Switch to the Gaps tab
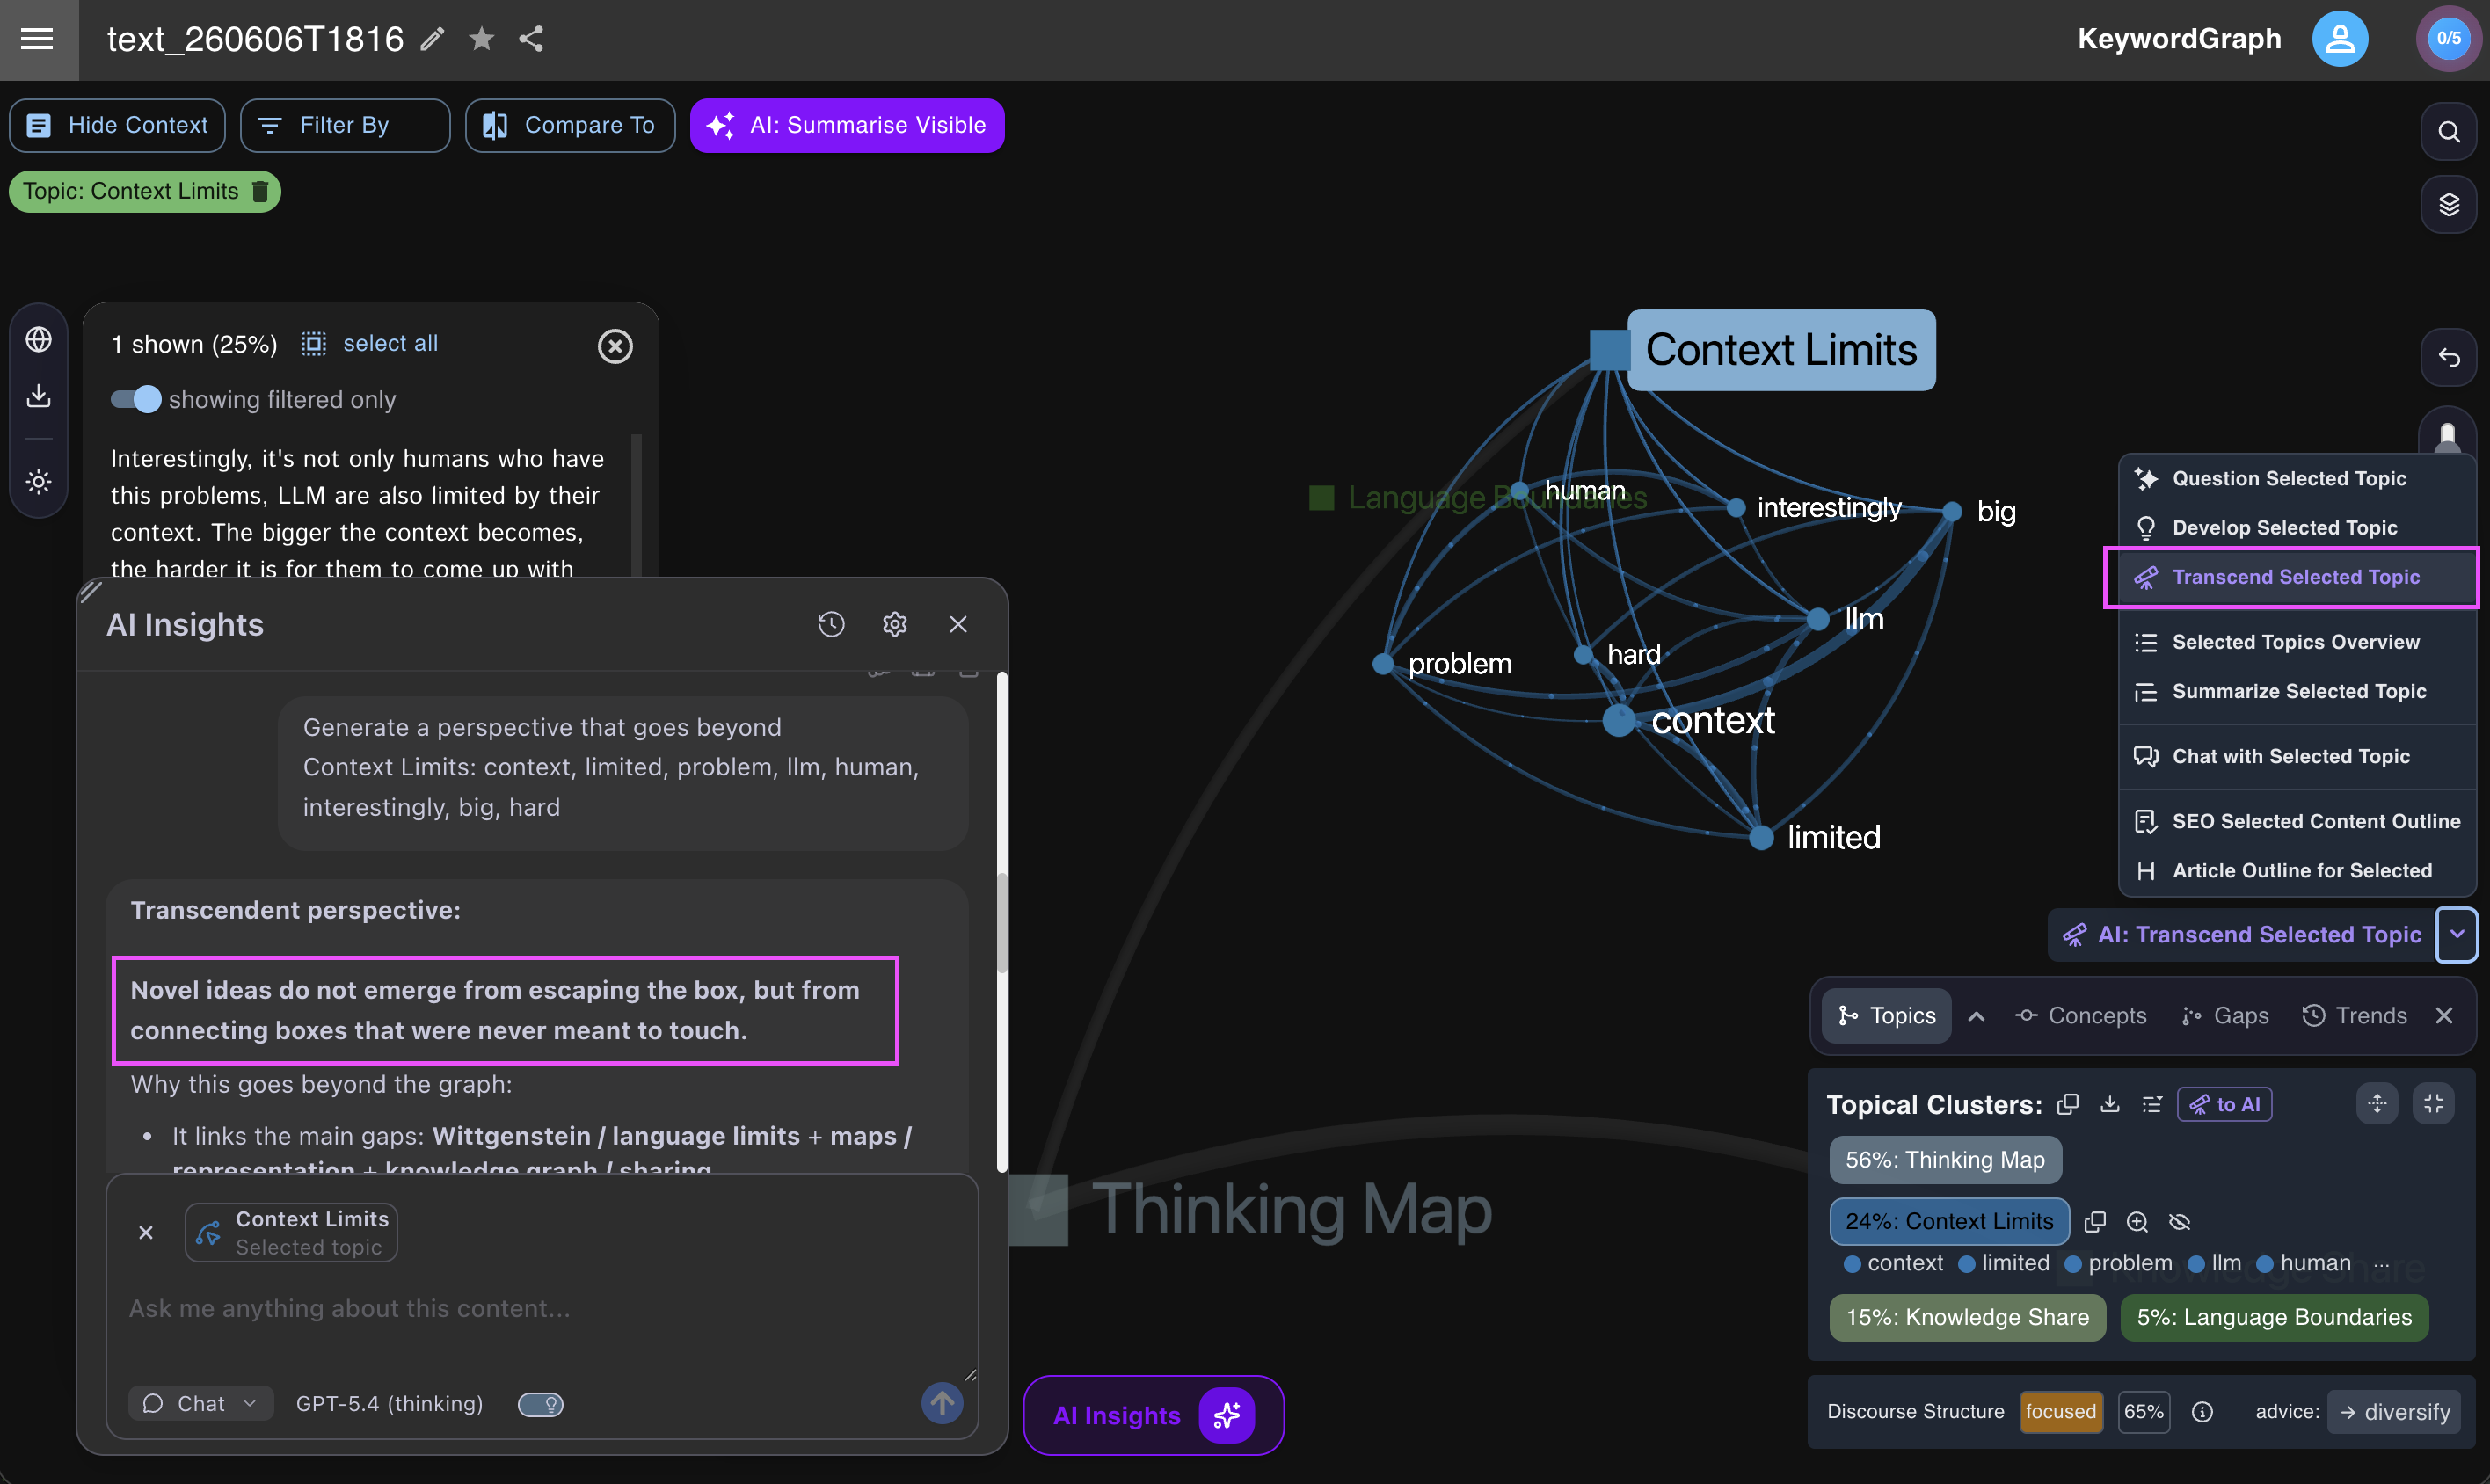The image size is (2490, 1484). click(2225, 1016)
